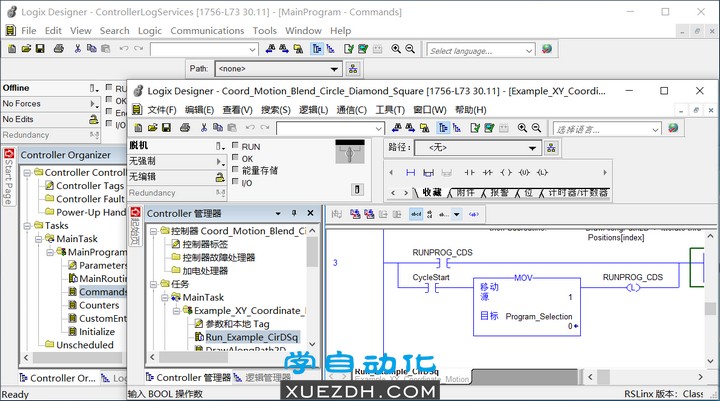Click the Save icon in the front Chinese window
Viewport: 720px width, 401px height.
166,128
